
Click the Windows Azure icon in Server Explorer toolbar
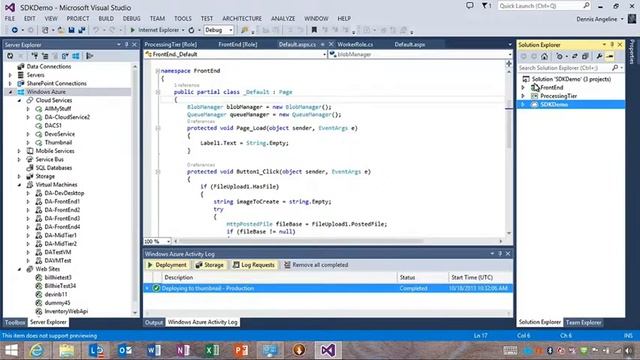tap(76, 56)
